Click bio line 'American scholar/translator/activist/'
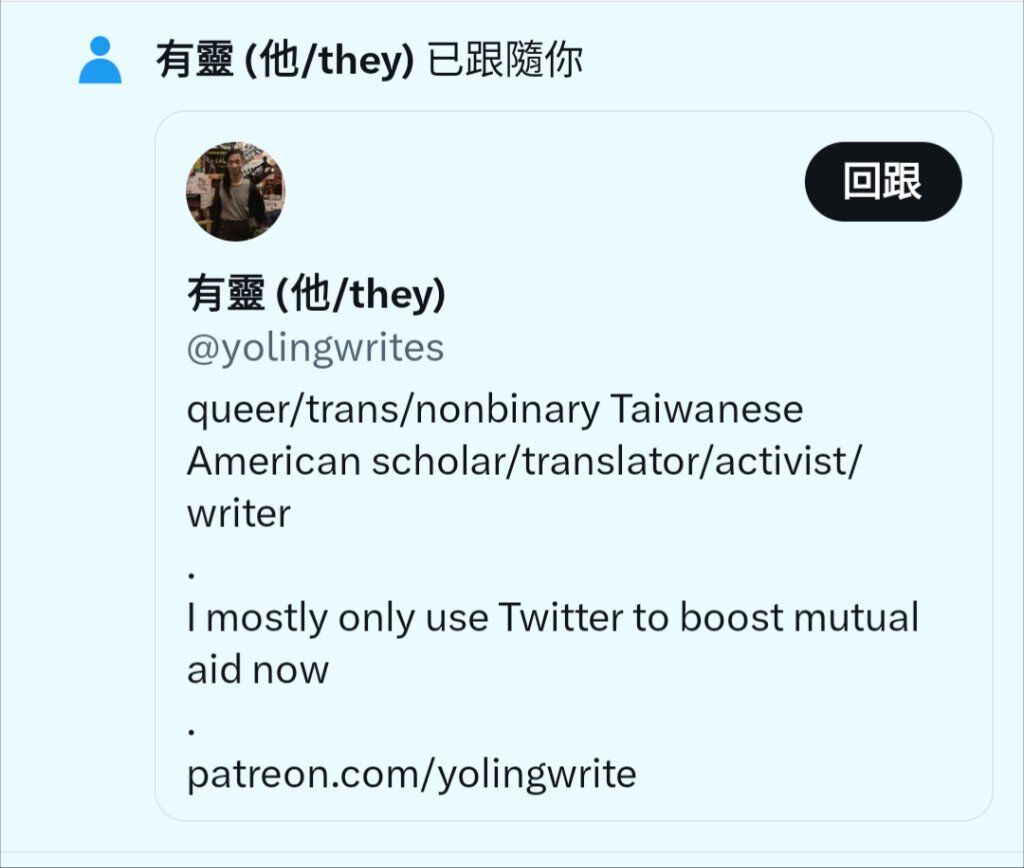Viewport: 1024px width, 868px height. 524,462
